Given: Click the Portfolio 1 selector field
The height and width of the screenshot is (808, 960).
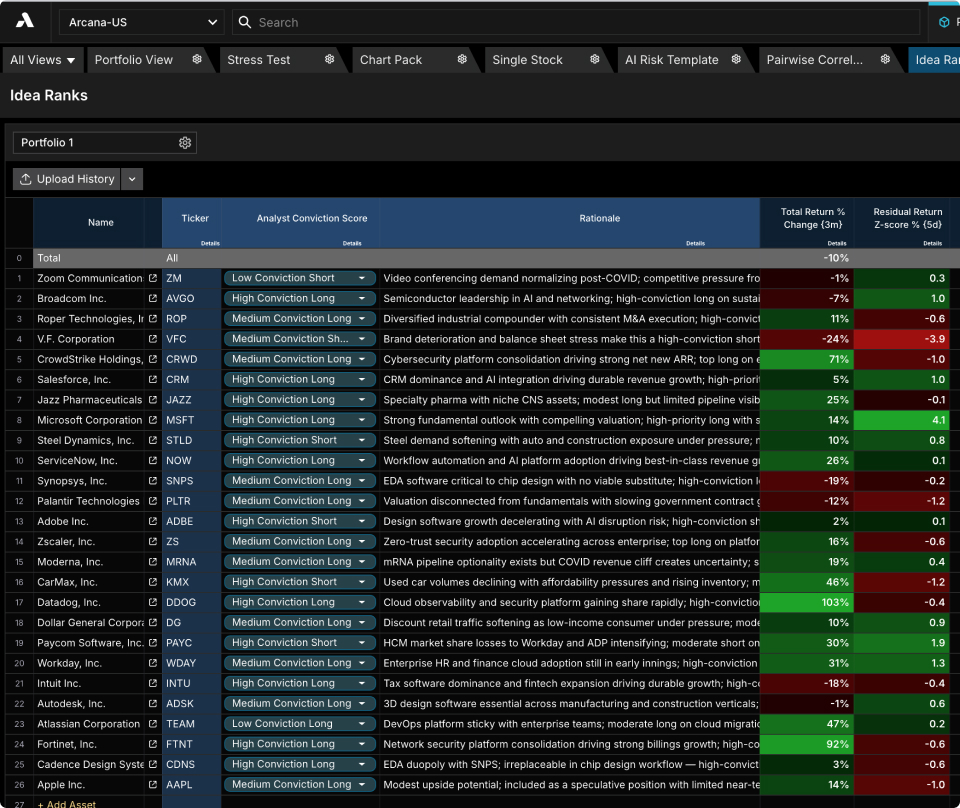Looking at the screenshot, I should (105, 143).
